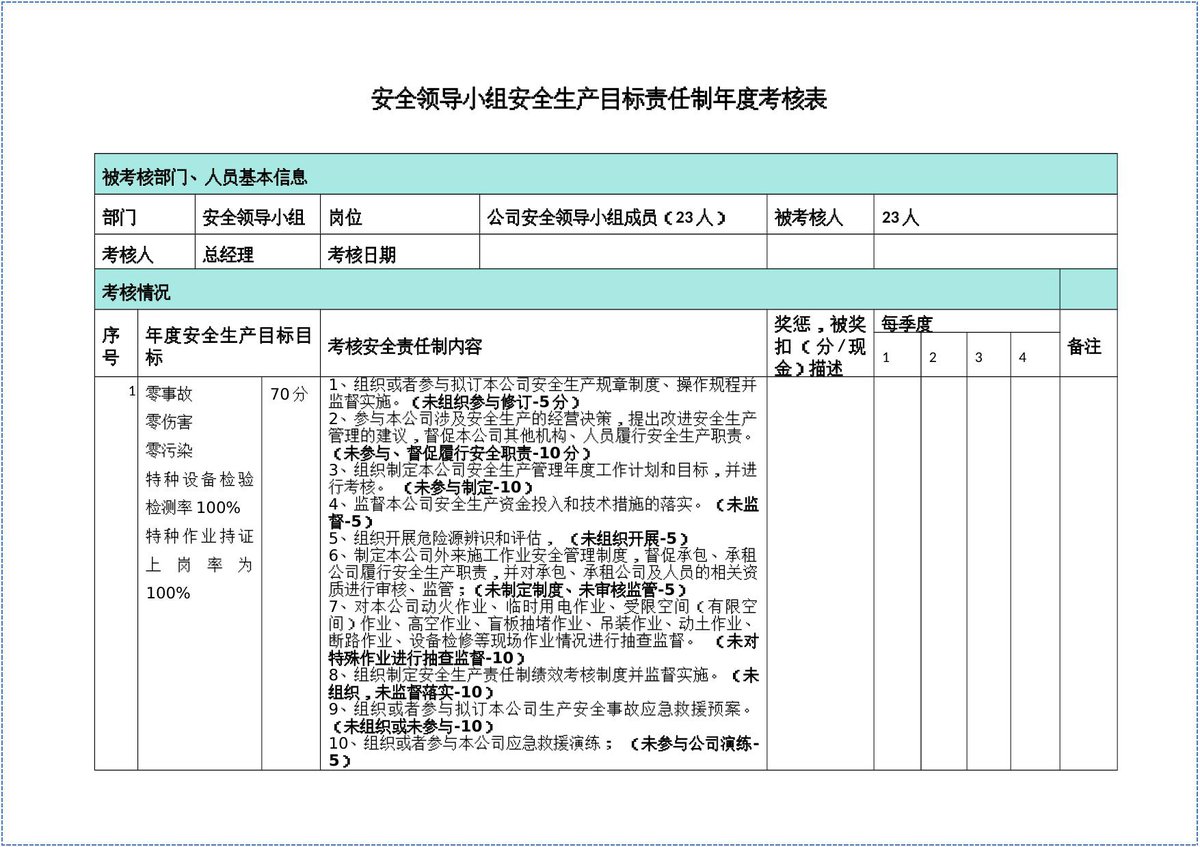
Task: Select the 考核情况 section header
Action: point(578,290)
